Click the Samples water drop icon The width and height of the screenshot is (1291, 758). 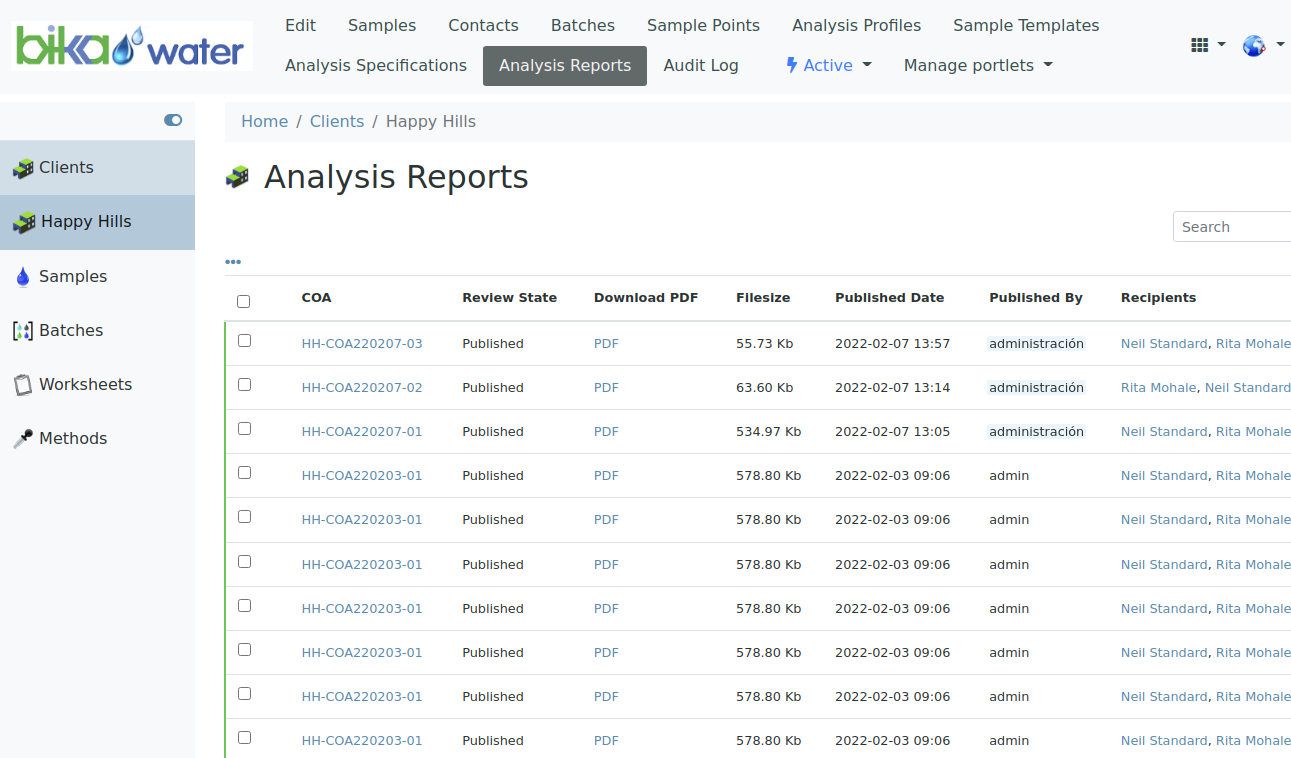point(22,277)
